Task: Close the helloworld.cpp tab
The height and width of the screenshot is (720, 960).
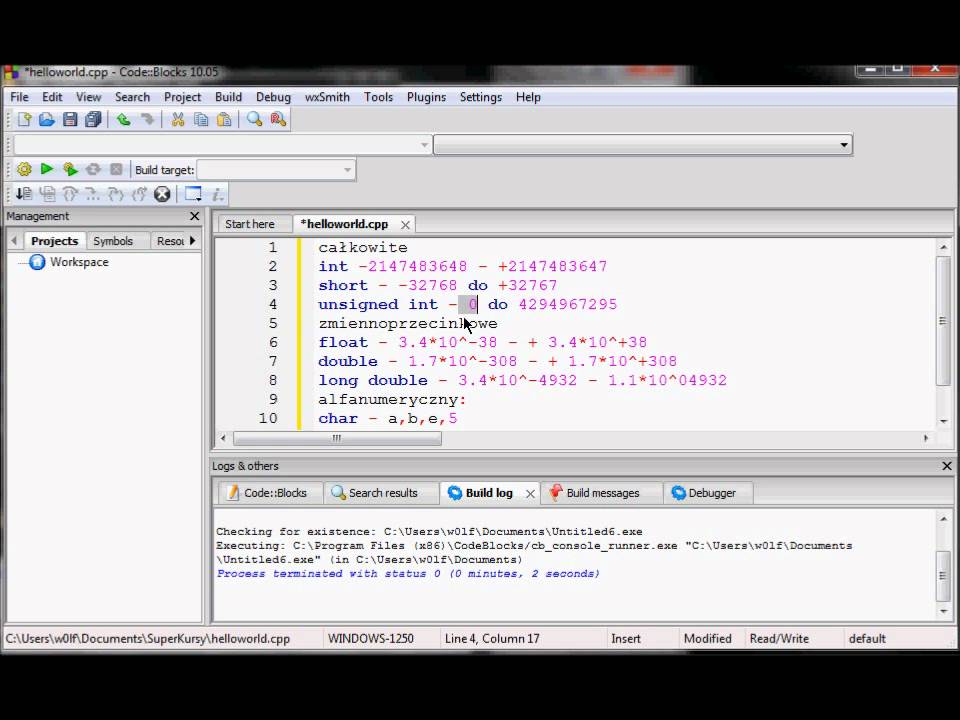Action: coord(405,225)
